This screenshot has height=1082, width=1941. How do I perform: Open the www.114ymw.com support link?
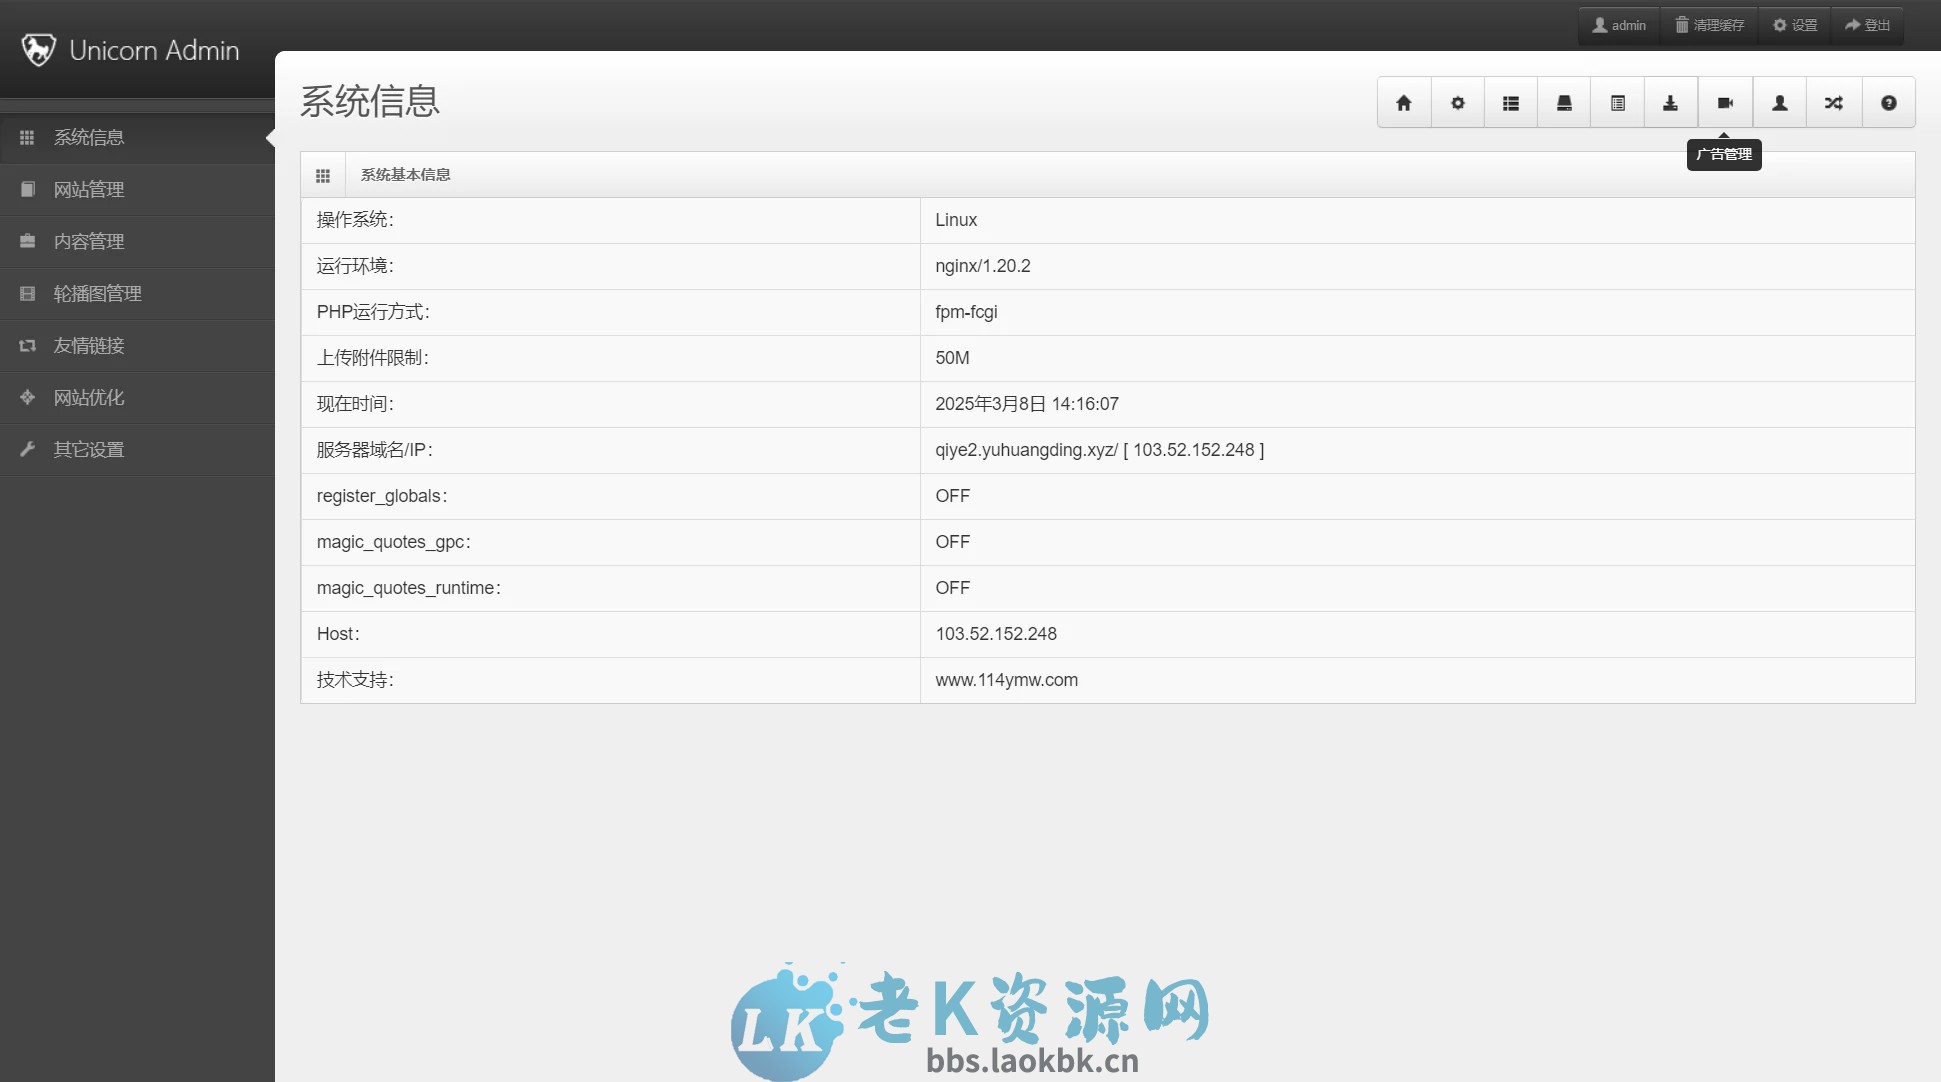click(1006, 680)
